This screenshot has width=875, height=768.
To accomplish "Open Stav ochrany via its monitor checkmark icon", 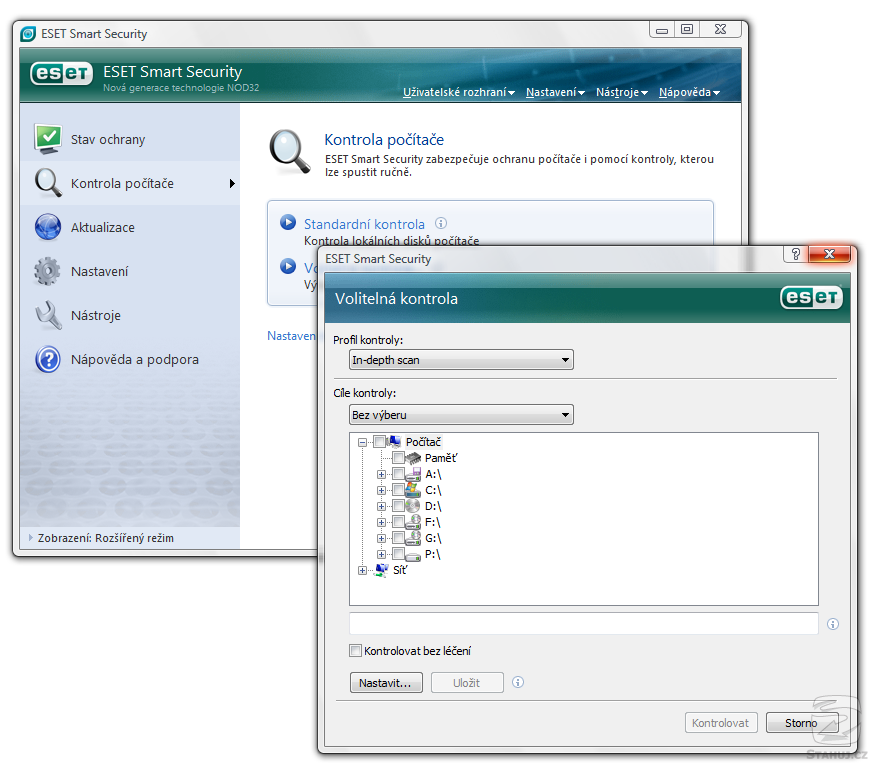I will [x=48, y=138].
